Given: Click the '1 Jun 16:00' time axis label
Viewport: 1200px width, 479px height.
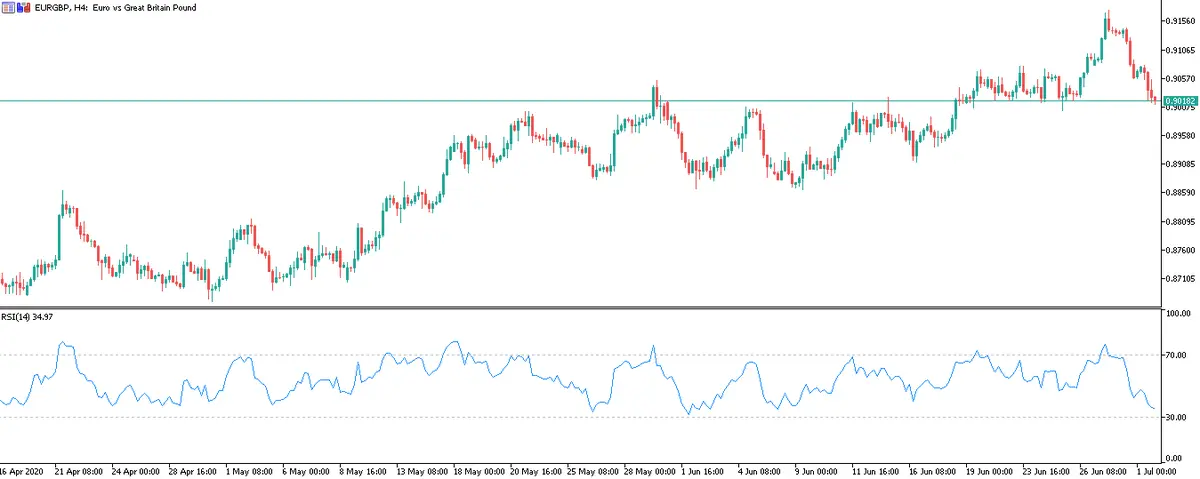Looking at the screenshot, I should click(x=703, y=470).
